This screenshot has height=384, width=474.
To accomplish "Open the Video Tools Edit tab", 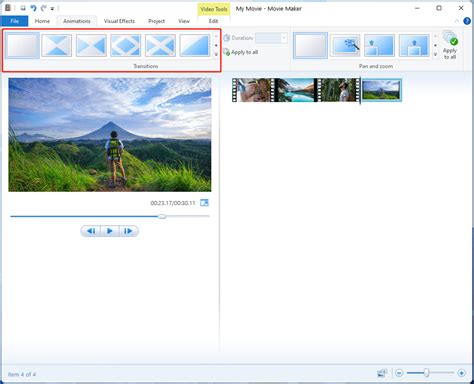I will 213,21.
